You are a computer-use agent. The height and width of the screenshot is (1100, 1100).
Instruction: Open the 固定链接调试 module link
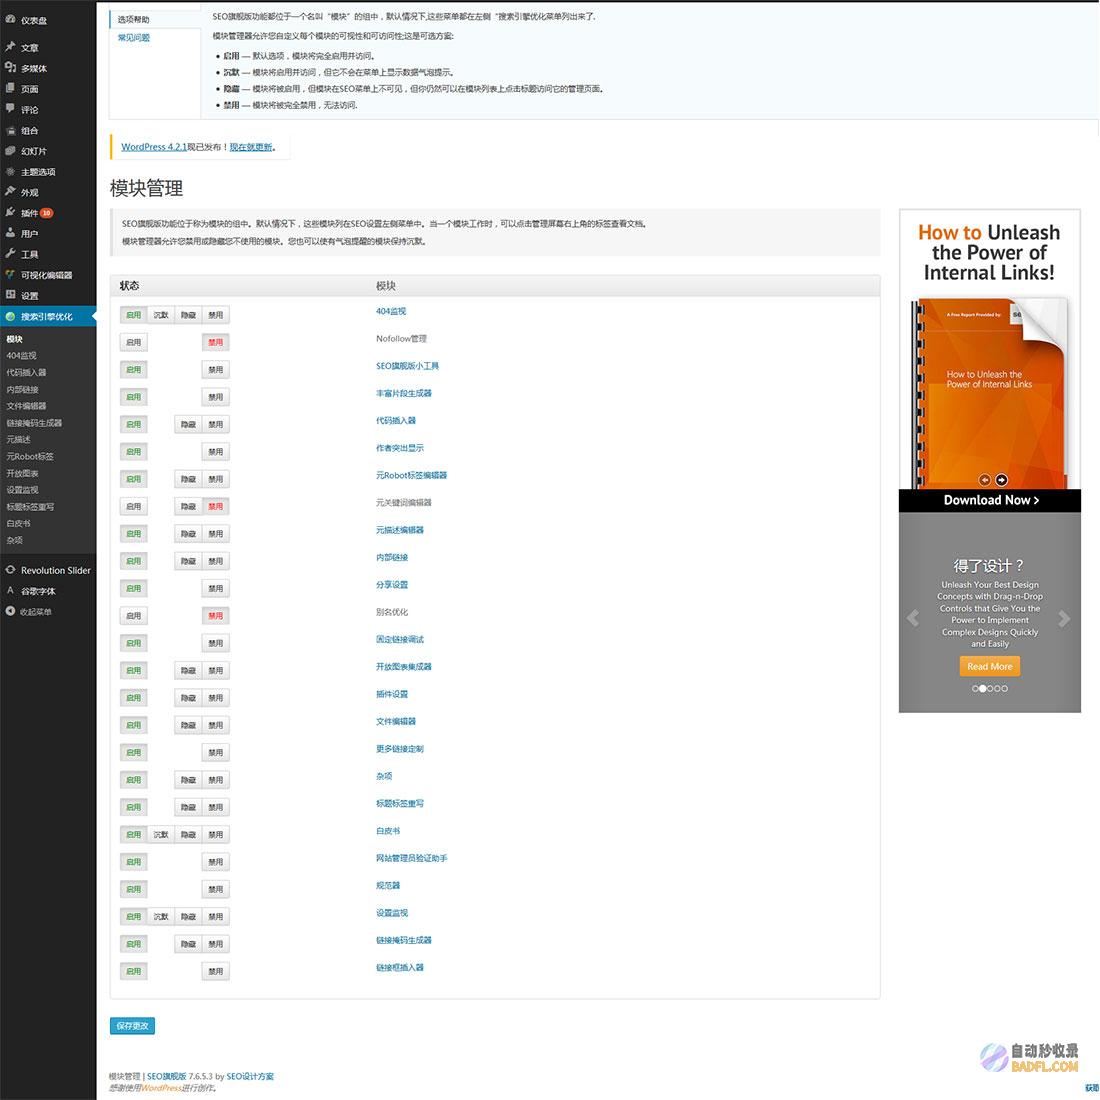[x=400, y=640]
